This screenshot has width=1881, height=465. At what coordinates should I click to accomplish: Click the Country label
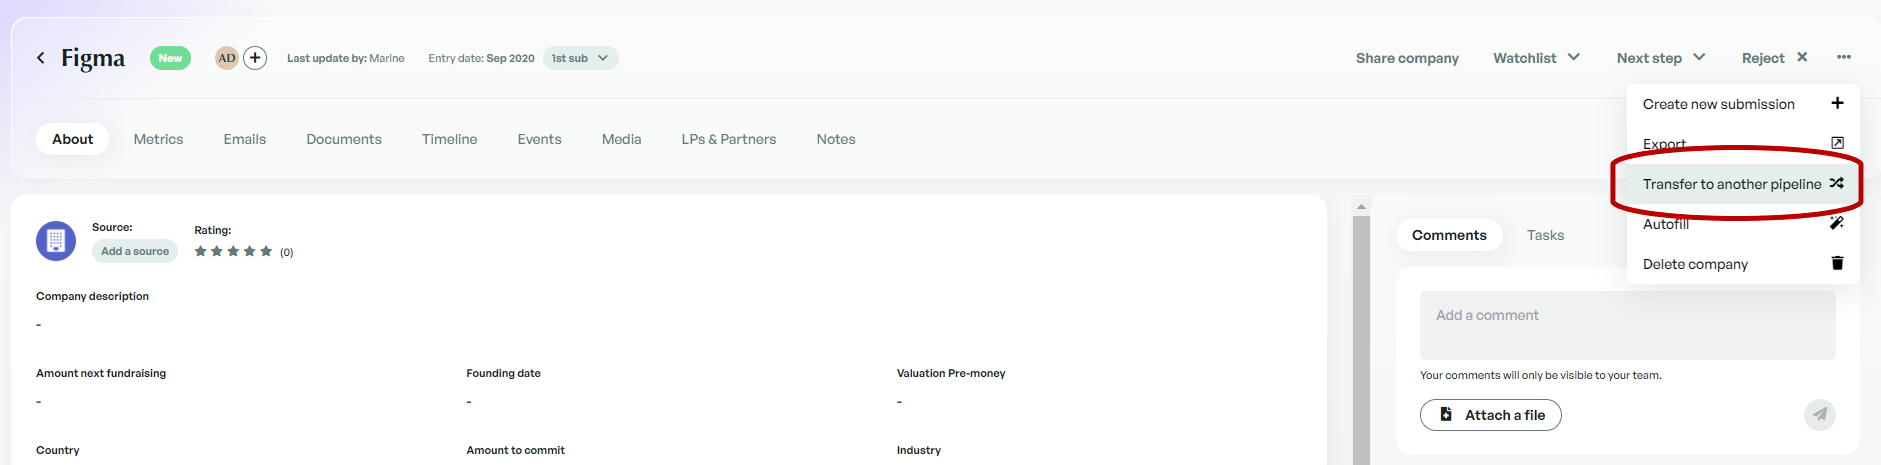pyautogui.click(x=58, y=450)
